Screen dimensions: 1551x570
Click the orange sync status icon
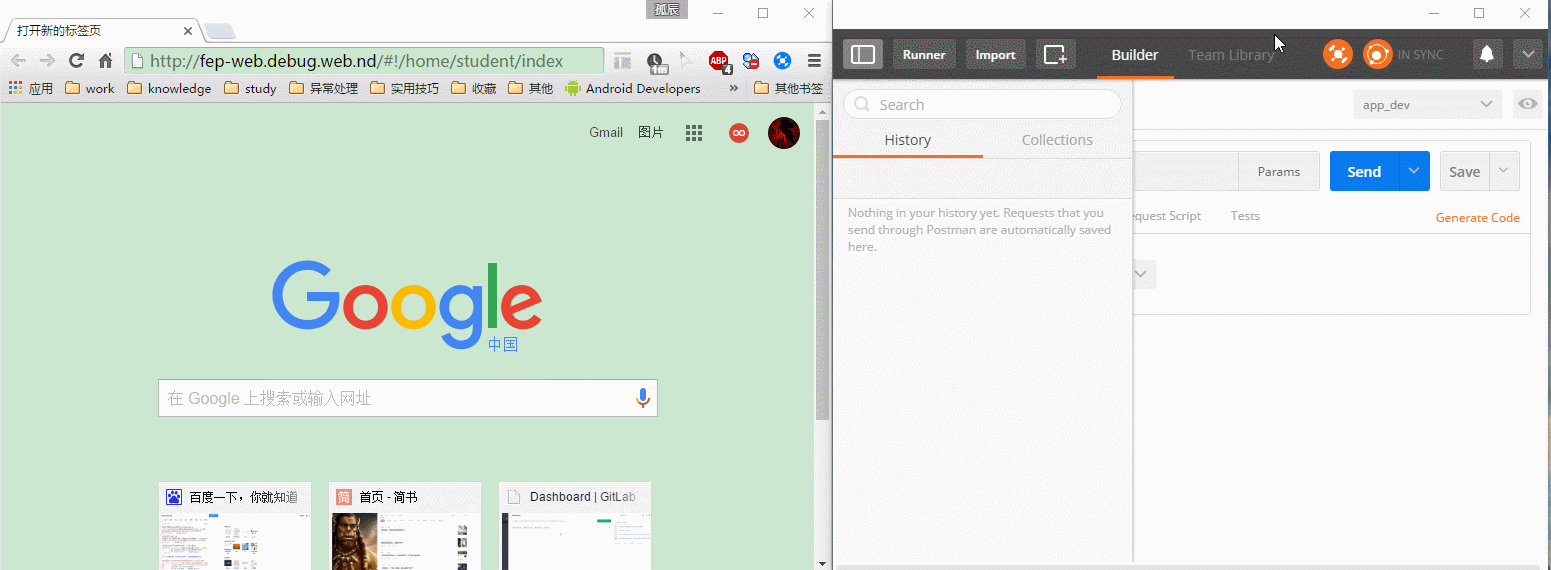coord(1378,54)
